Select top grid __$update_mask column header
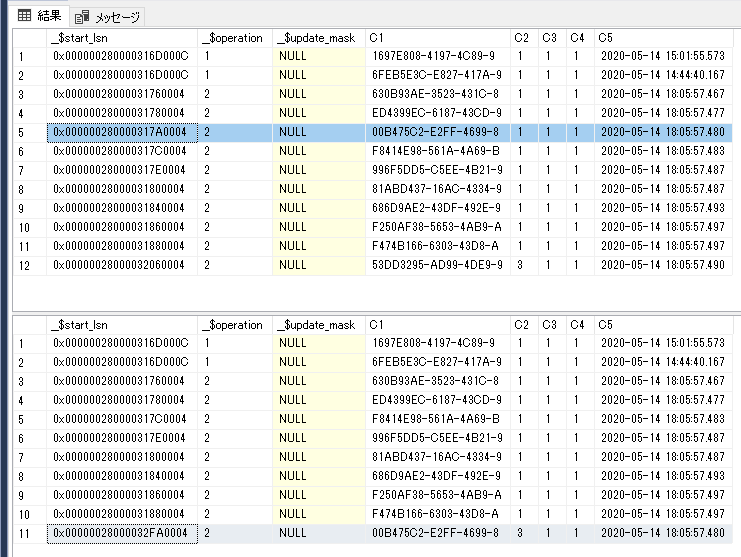The image size is (741, 557). (x=319, y=38)
